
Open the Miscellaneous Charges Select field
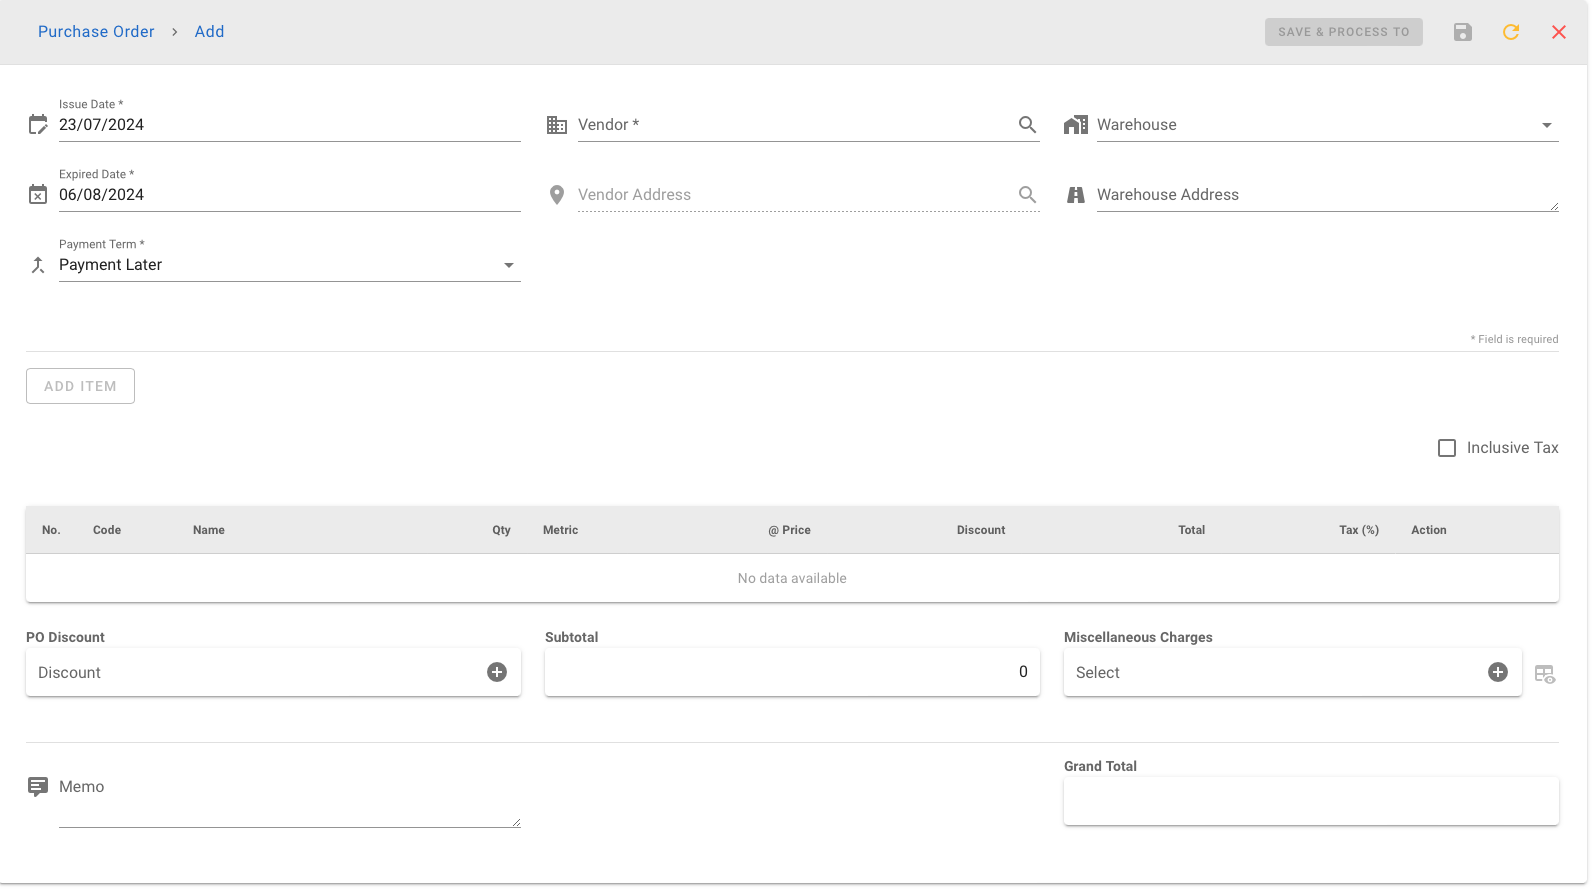(1270, 673)
